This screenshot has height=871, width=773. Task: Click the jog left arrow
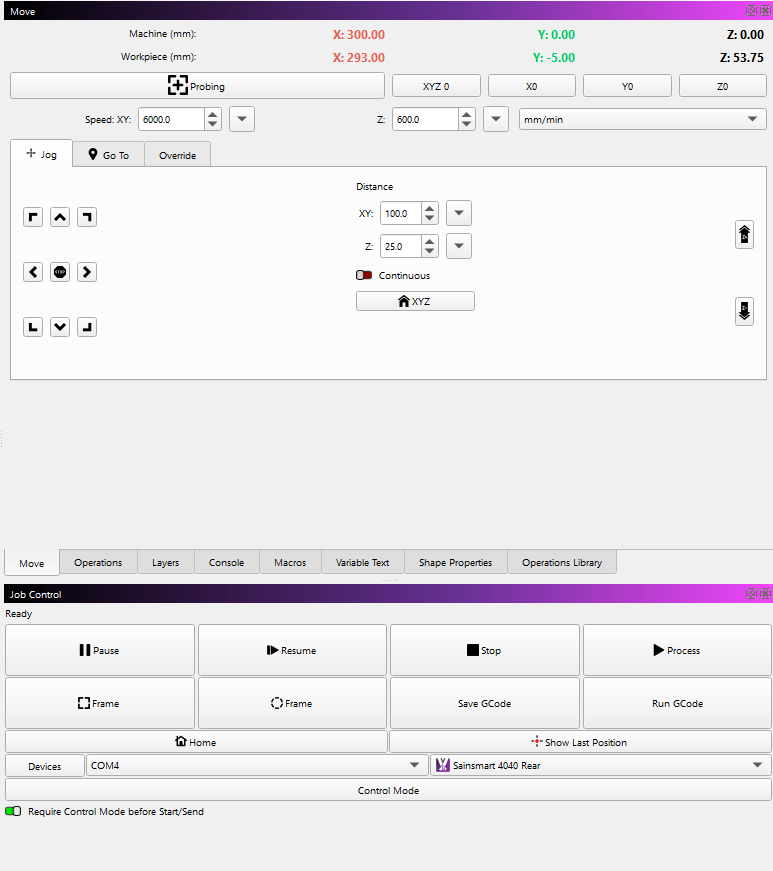pyautogui.click(x=34, y=272)
